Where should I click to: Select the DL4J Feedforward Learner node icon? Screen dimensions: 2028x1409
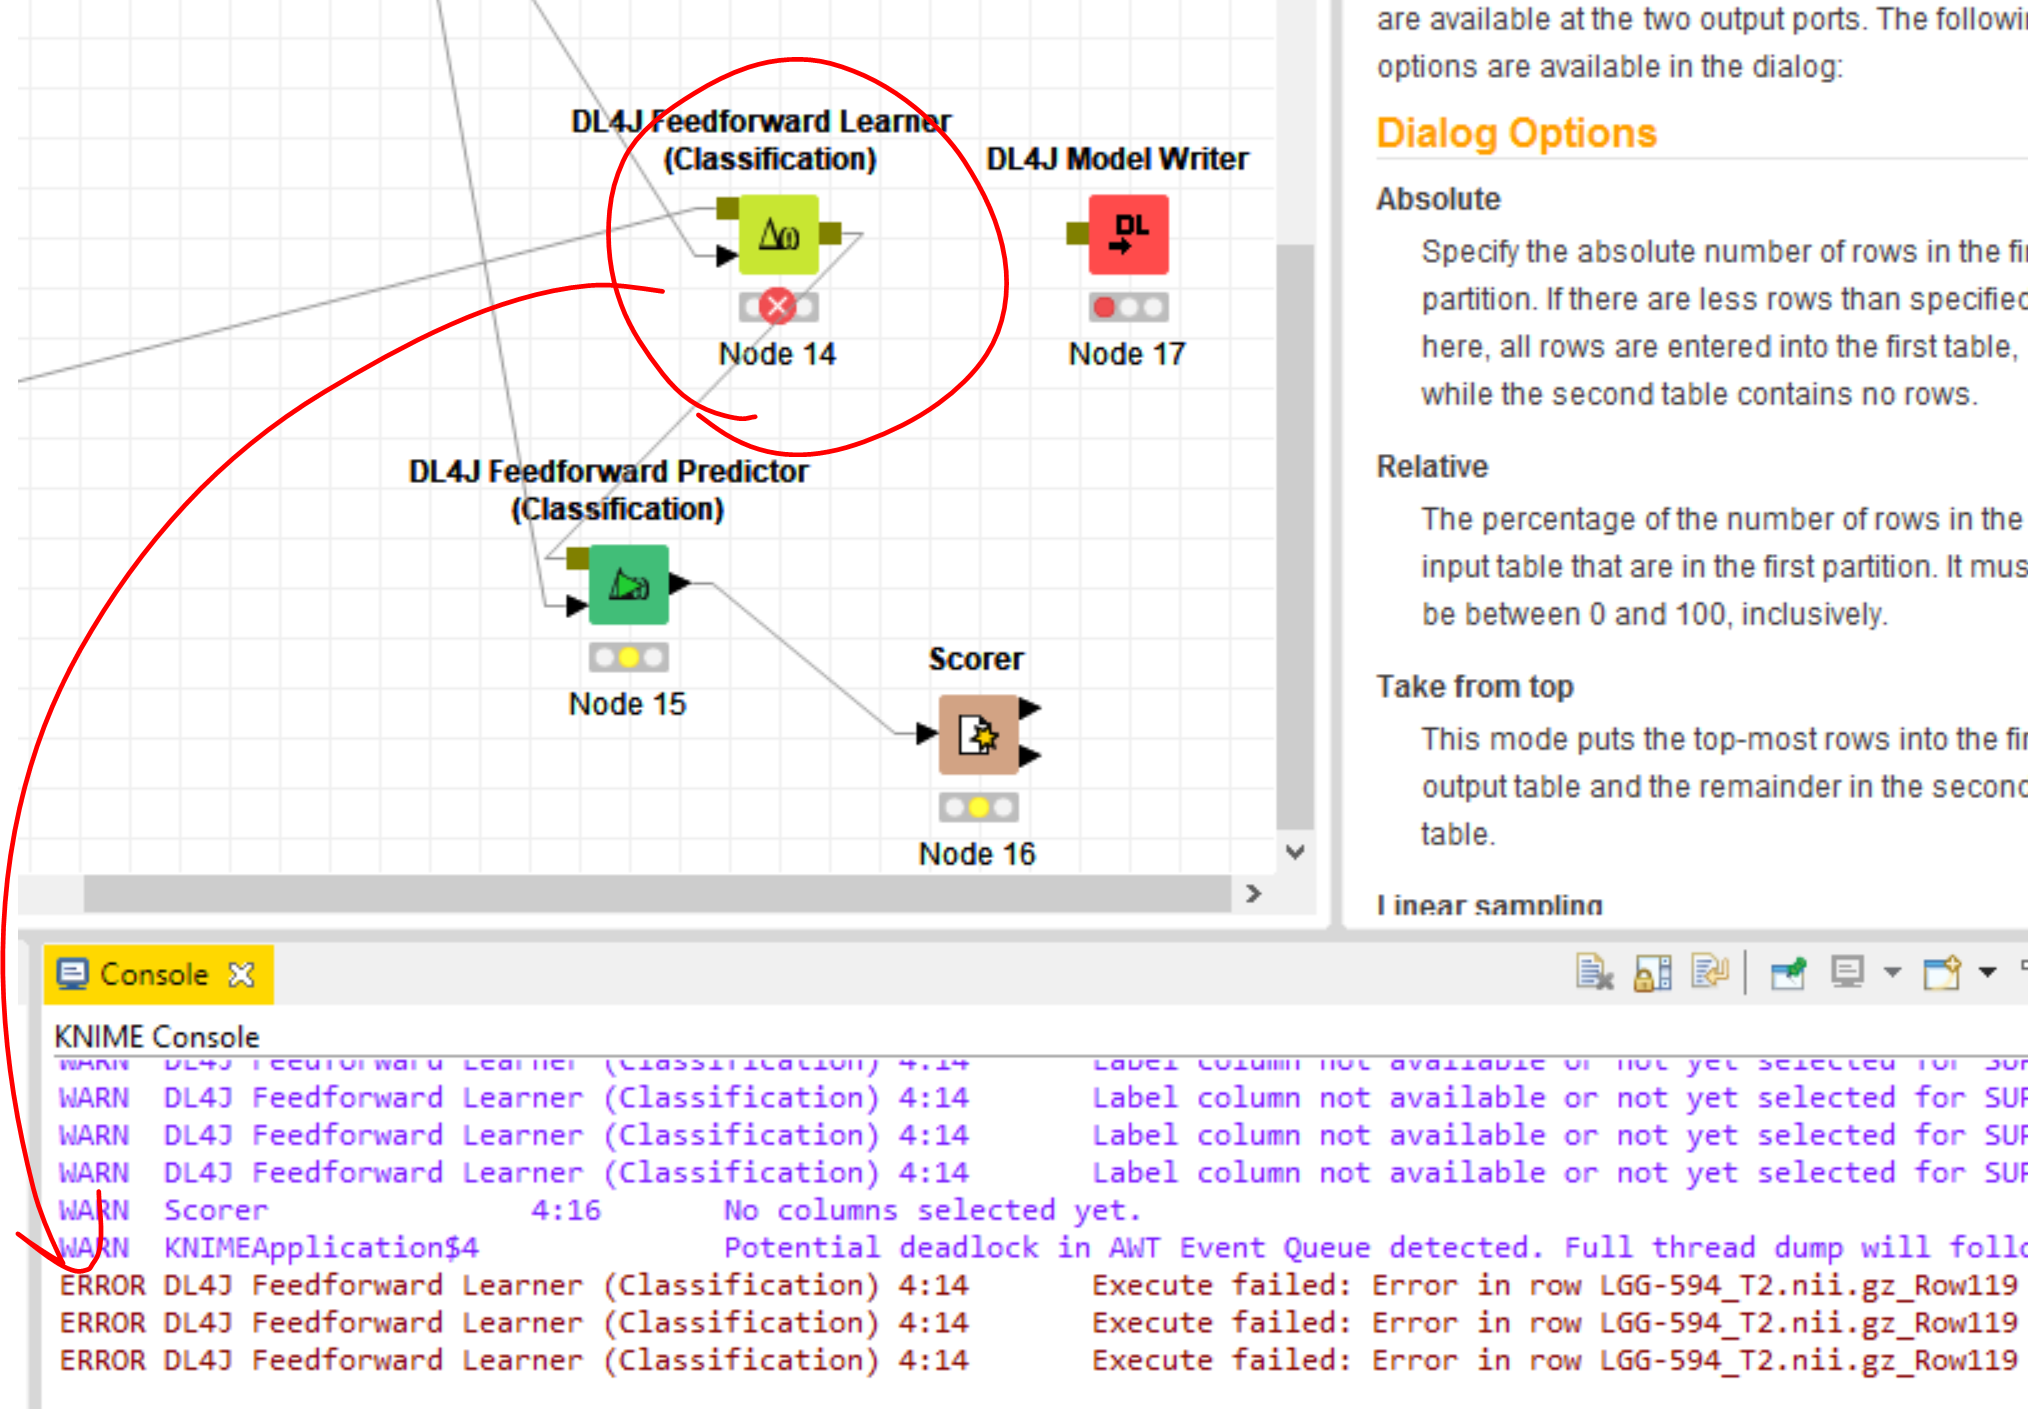tap(778, 235)
